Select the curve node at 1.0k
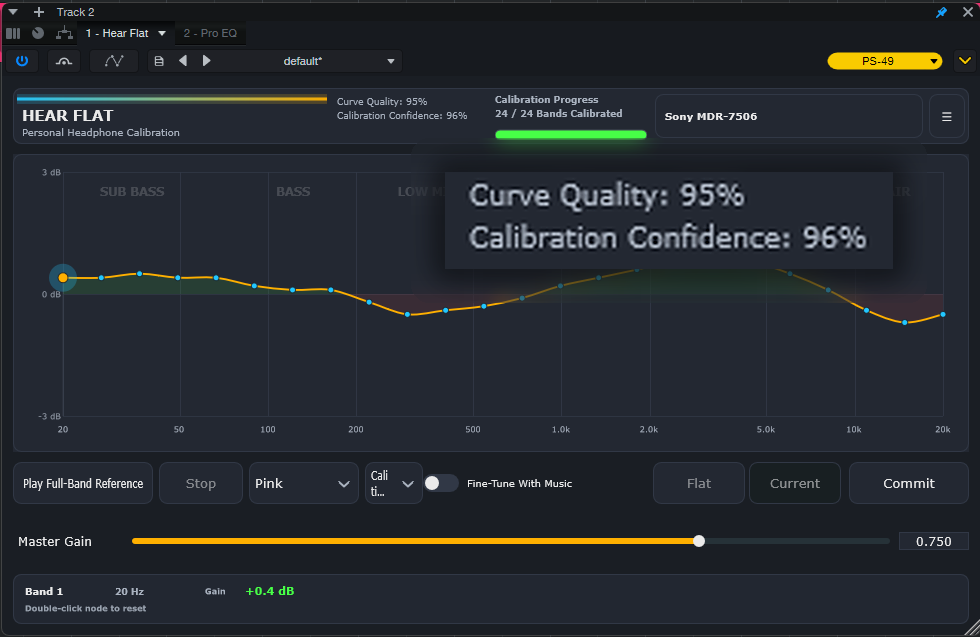 coord(561,286)
